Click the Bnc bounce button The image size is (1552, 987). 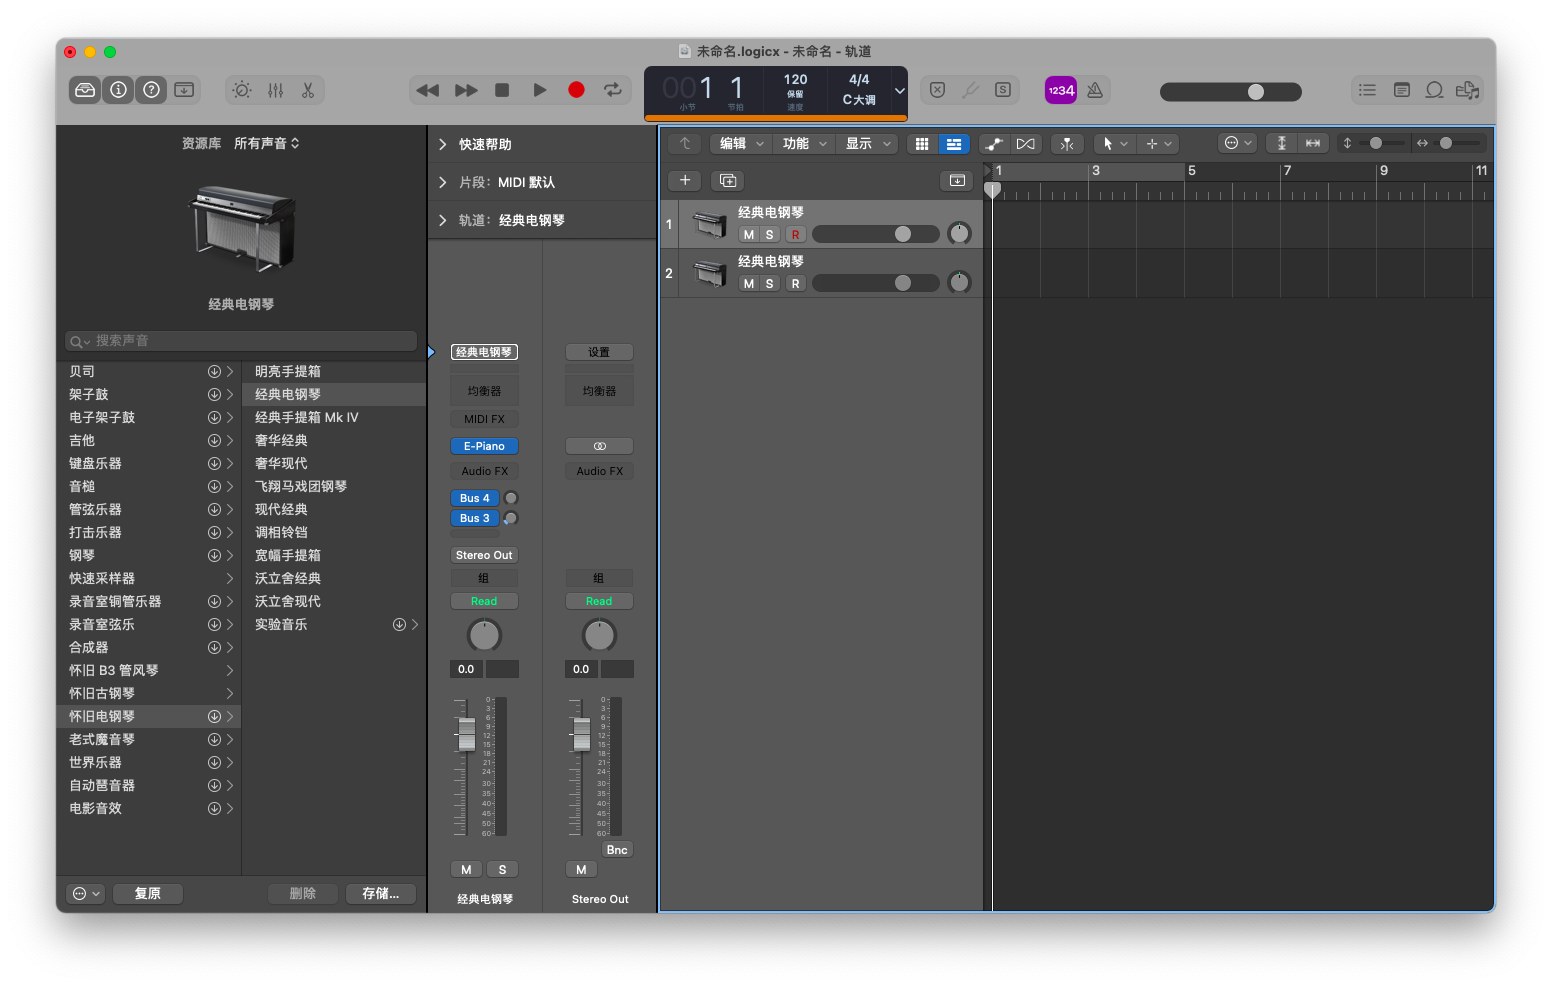[617, 850]
